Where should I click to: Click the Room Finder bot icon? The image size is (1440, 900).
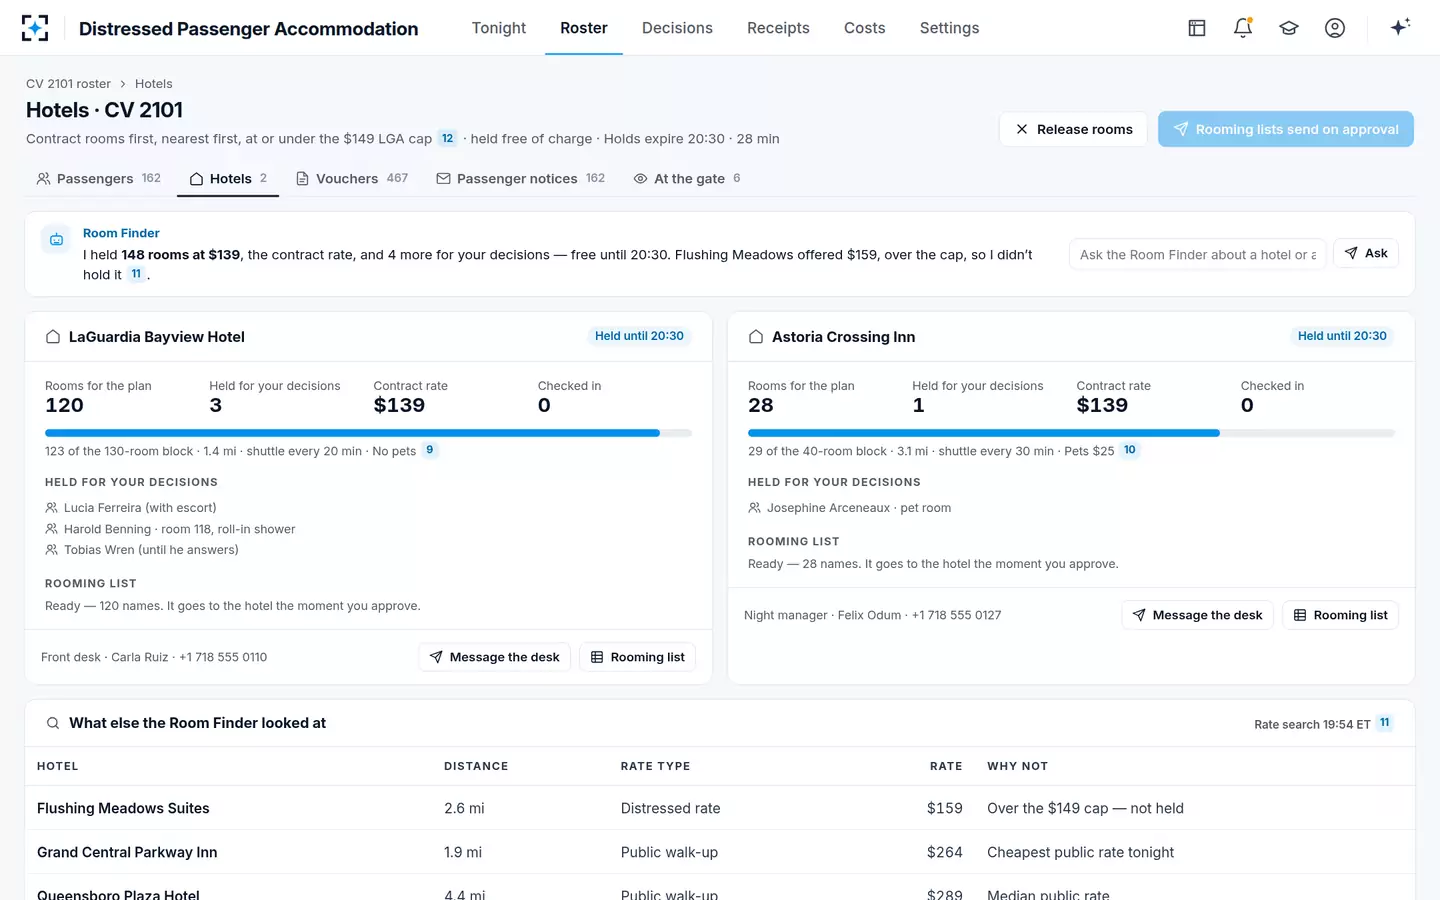coord(57,239)
